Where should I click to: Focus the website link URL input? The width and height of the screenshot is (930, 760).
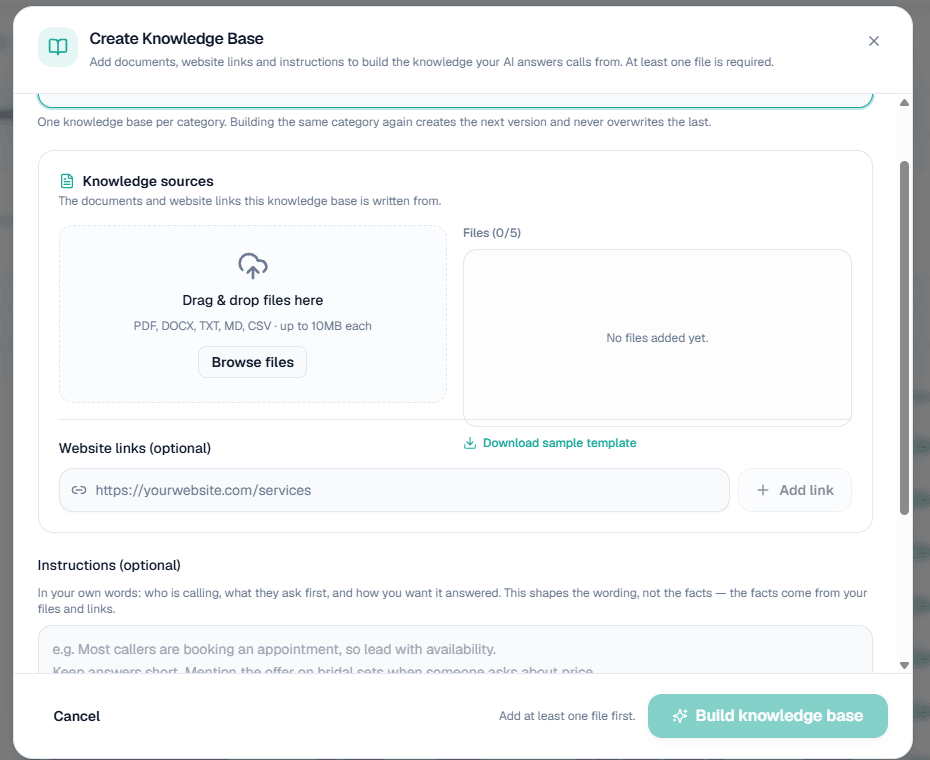point(394,490)
